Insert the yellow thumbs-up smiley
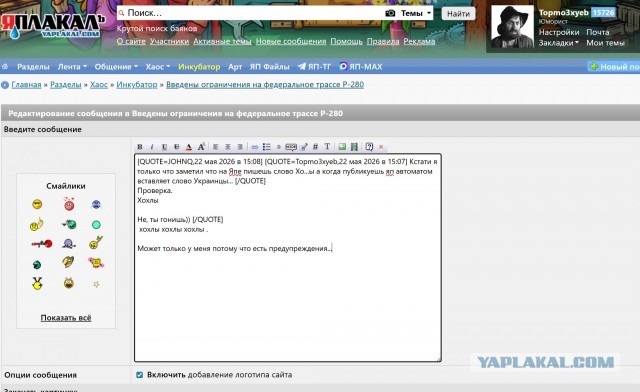Viewport: 640px width, 392px height. (37, 224)
